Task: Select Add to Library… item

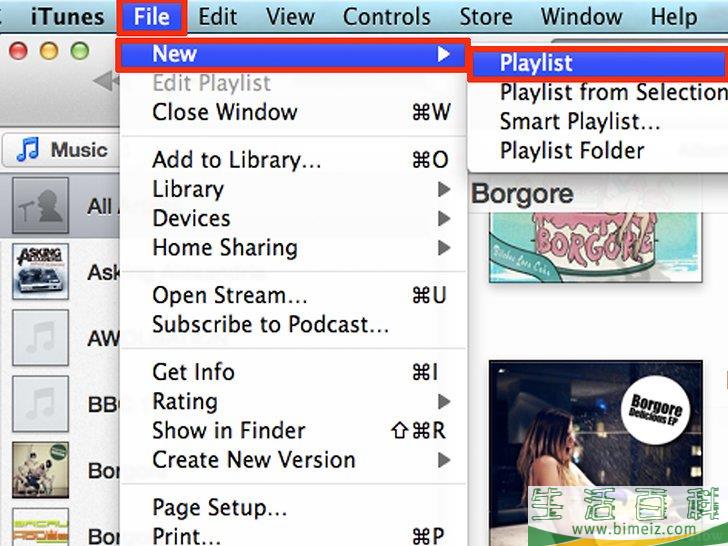Action: point(292,160)
